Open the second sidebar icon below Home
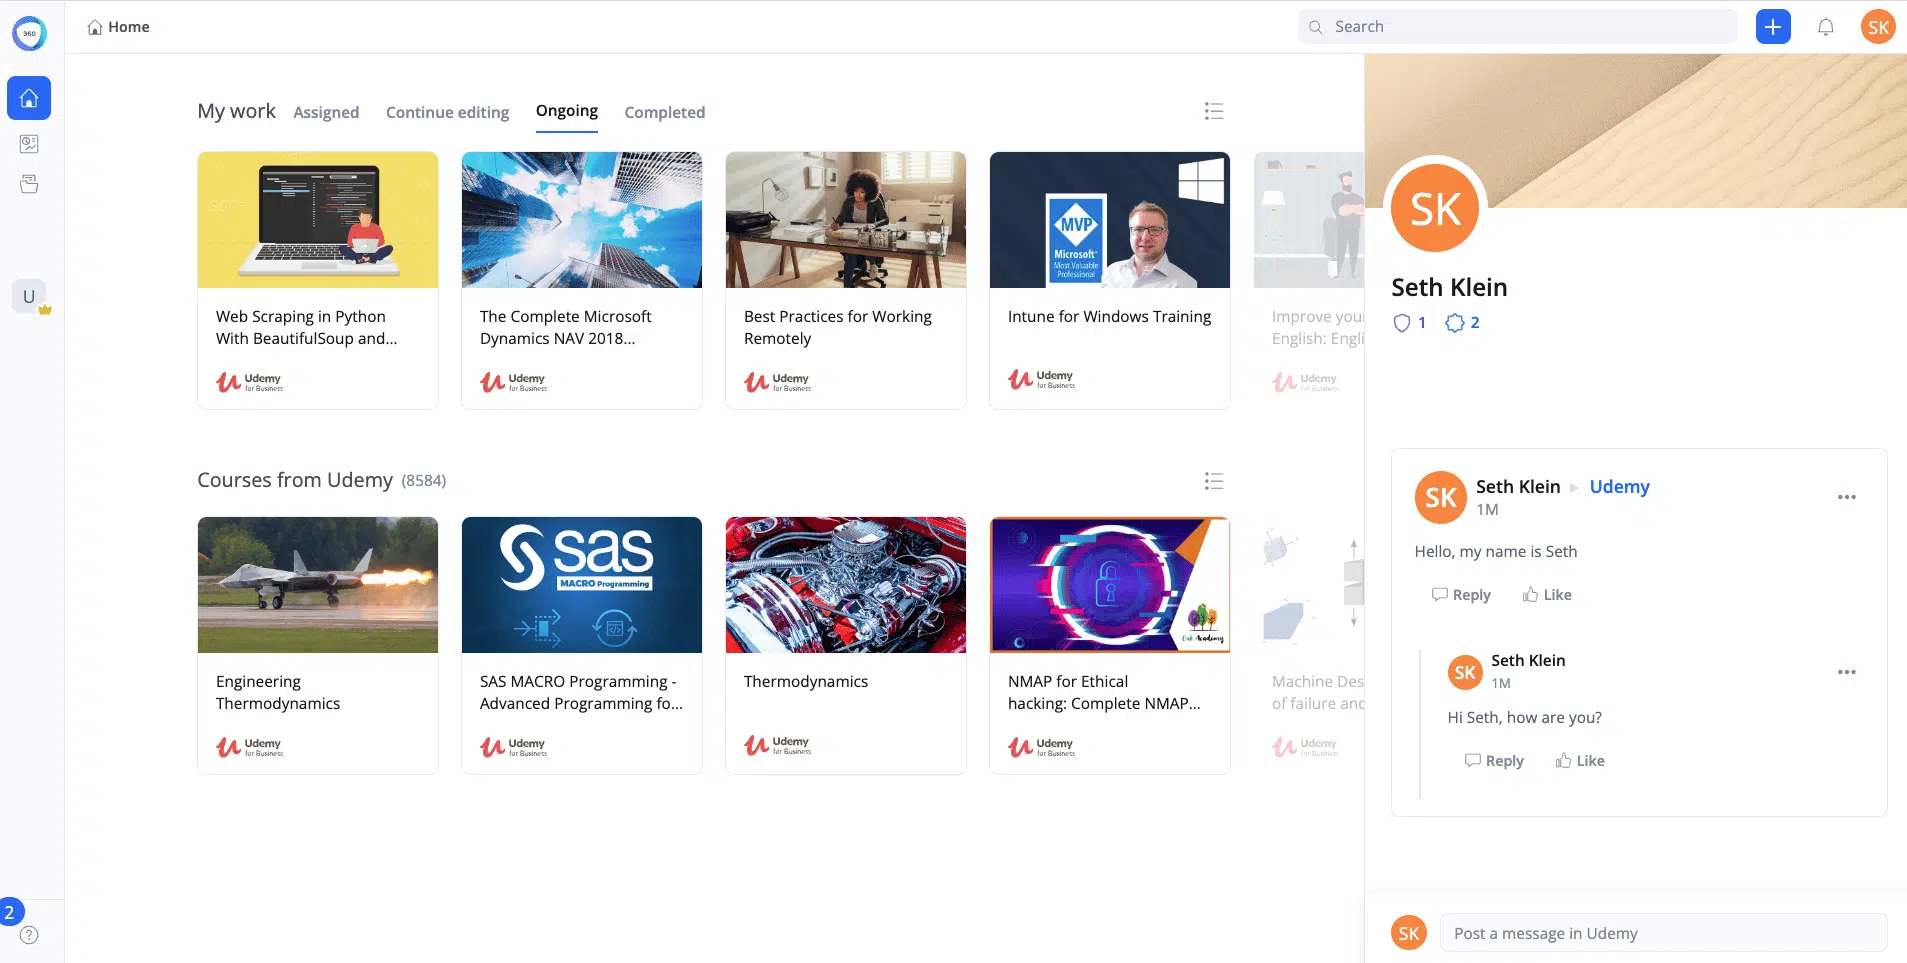 29,144
